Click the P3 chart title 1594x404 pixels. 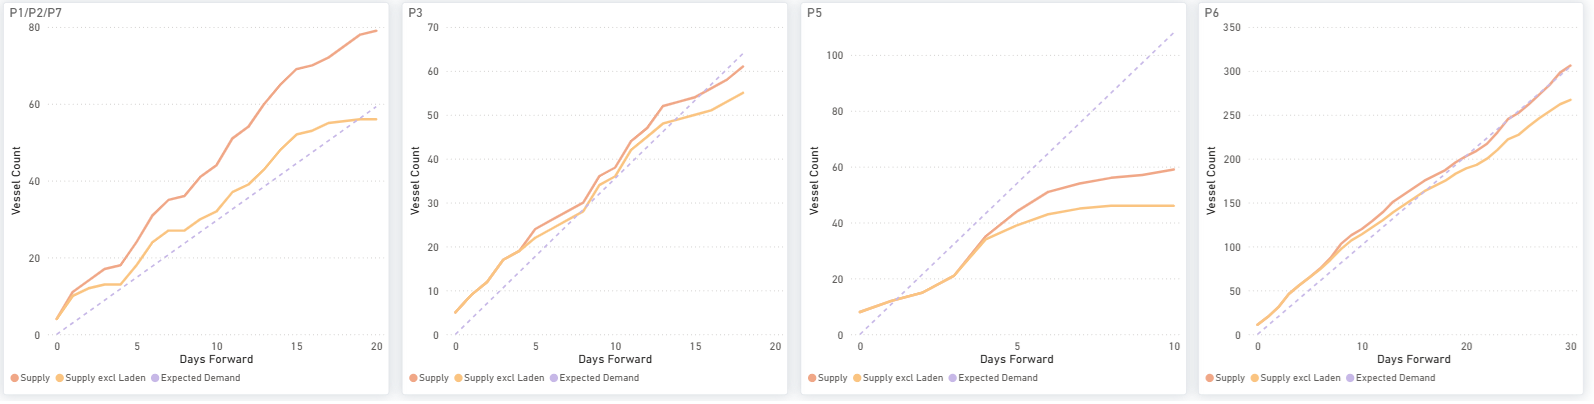point(415,13)
